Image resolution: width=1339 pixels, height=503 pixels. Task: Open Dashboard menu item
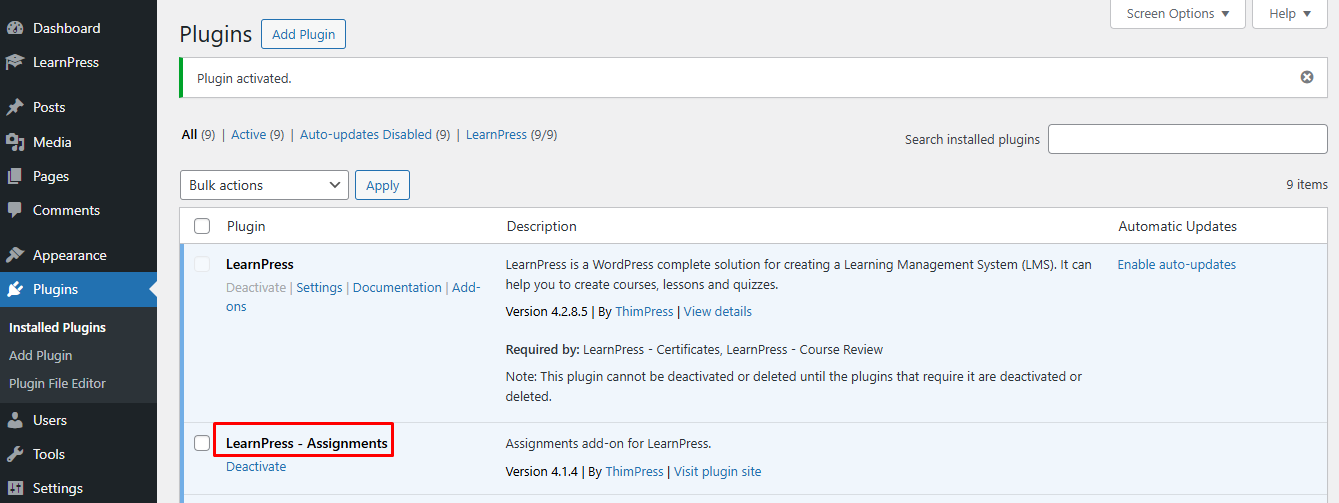(x=78, y=28)
